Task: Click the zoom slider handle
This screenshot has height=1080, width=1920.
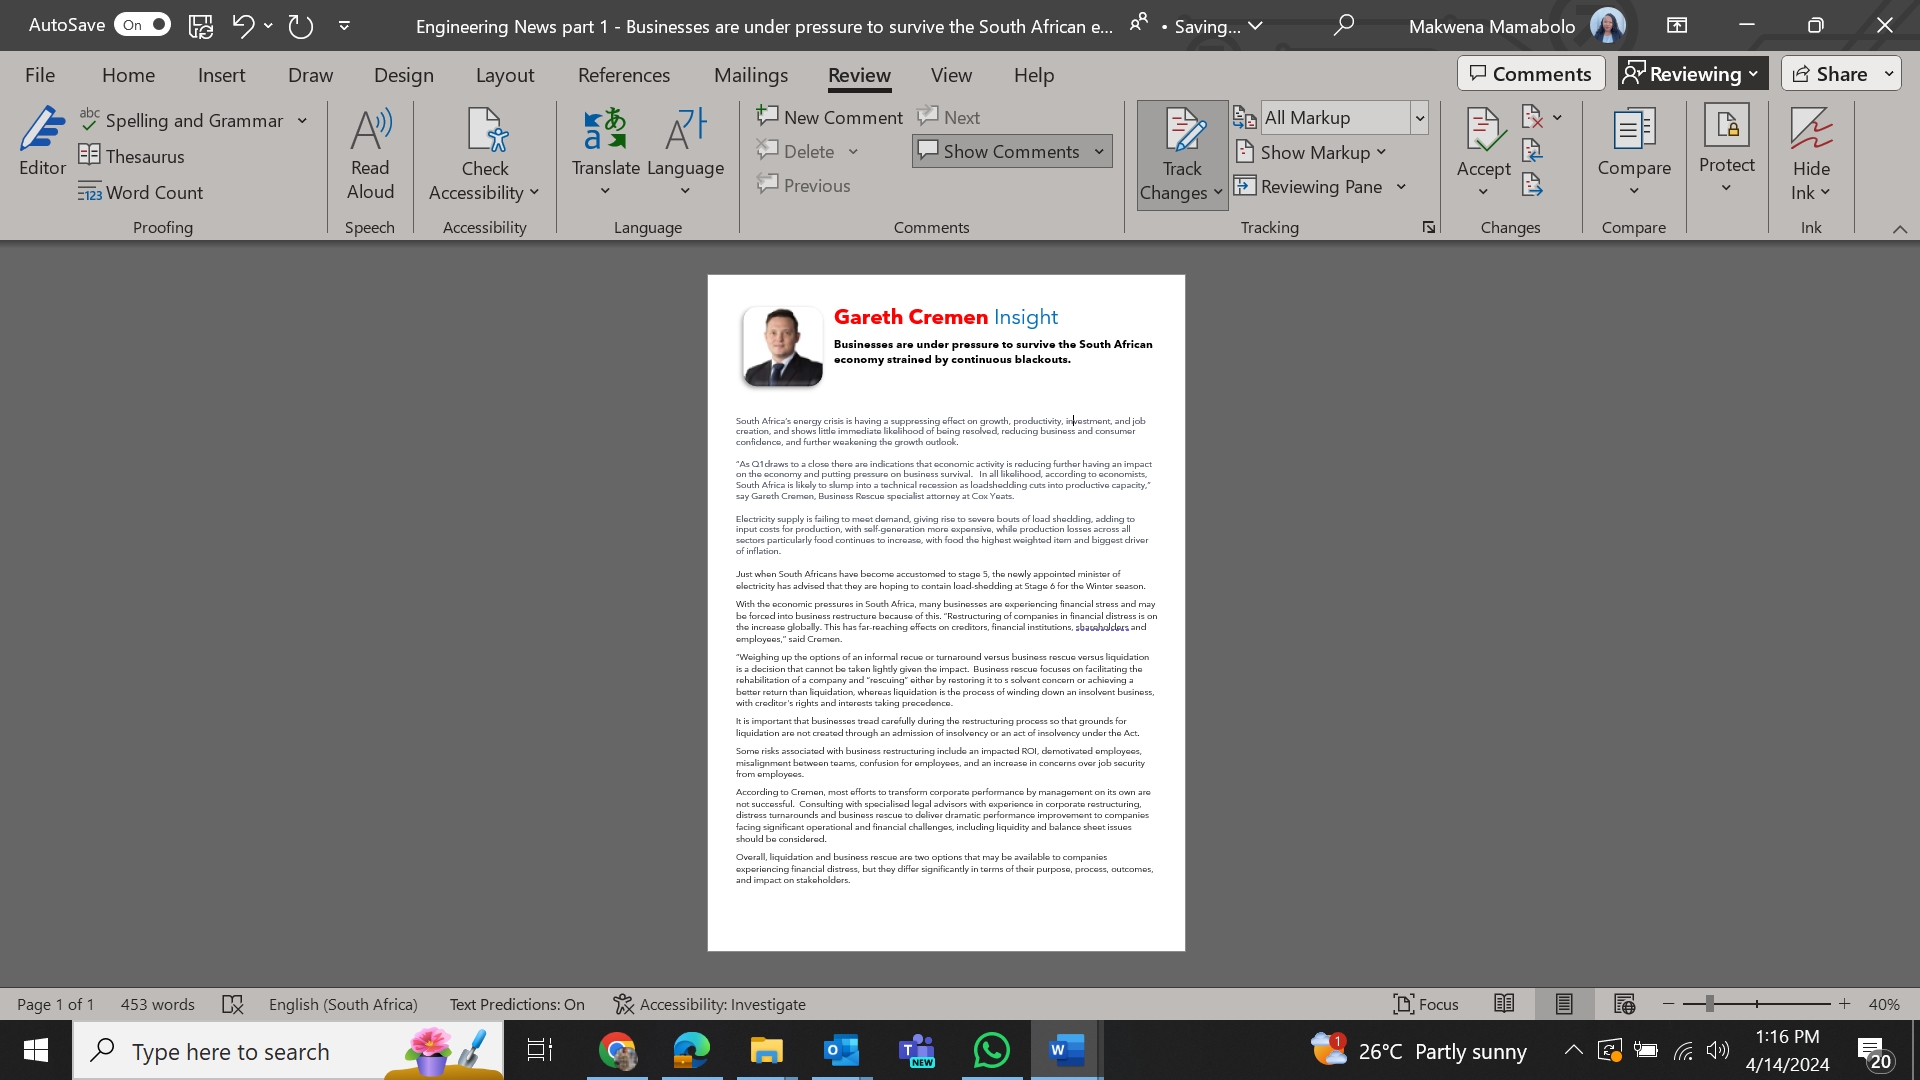Action: (x=1709, y=1004)
